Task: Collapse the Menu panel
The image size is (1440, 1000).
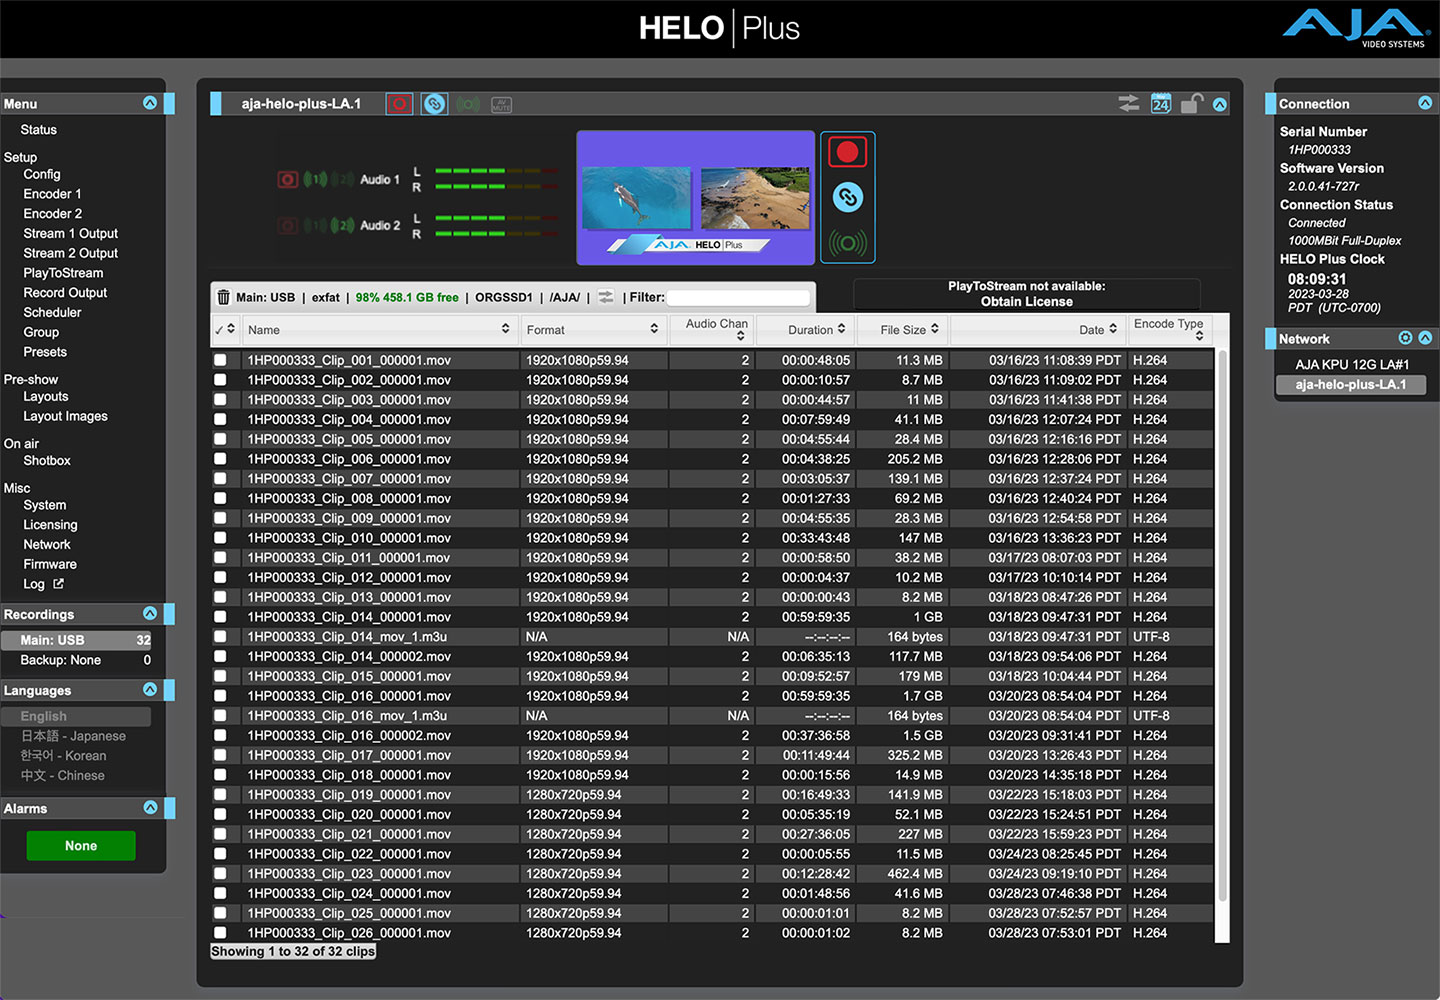Action: 150,103
